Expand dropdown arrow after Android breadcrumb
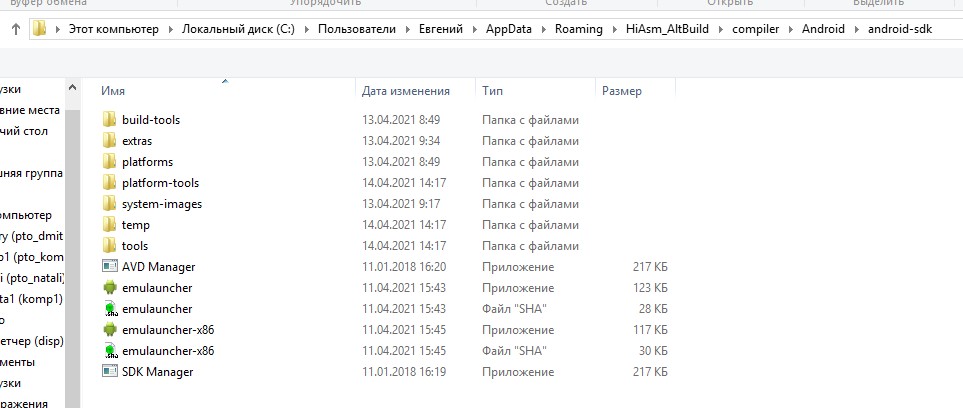Viewport: 963px width, 408px height. click(857, 29)
